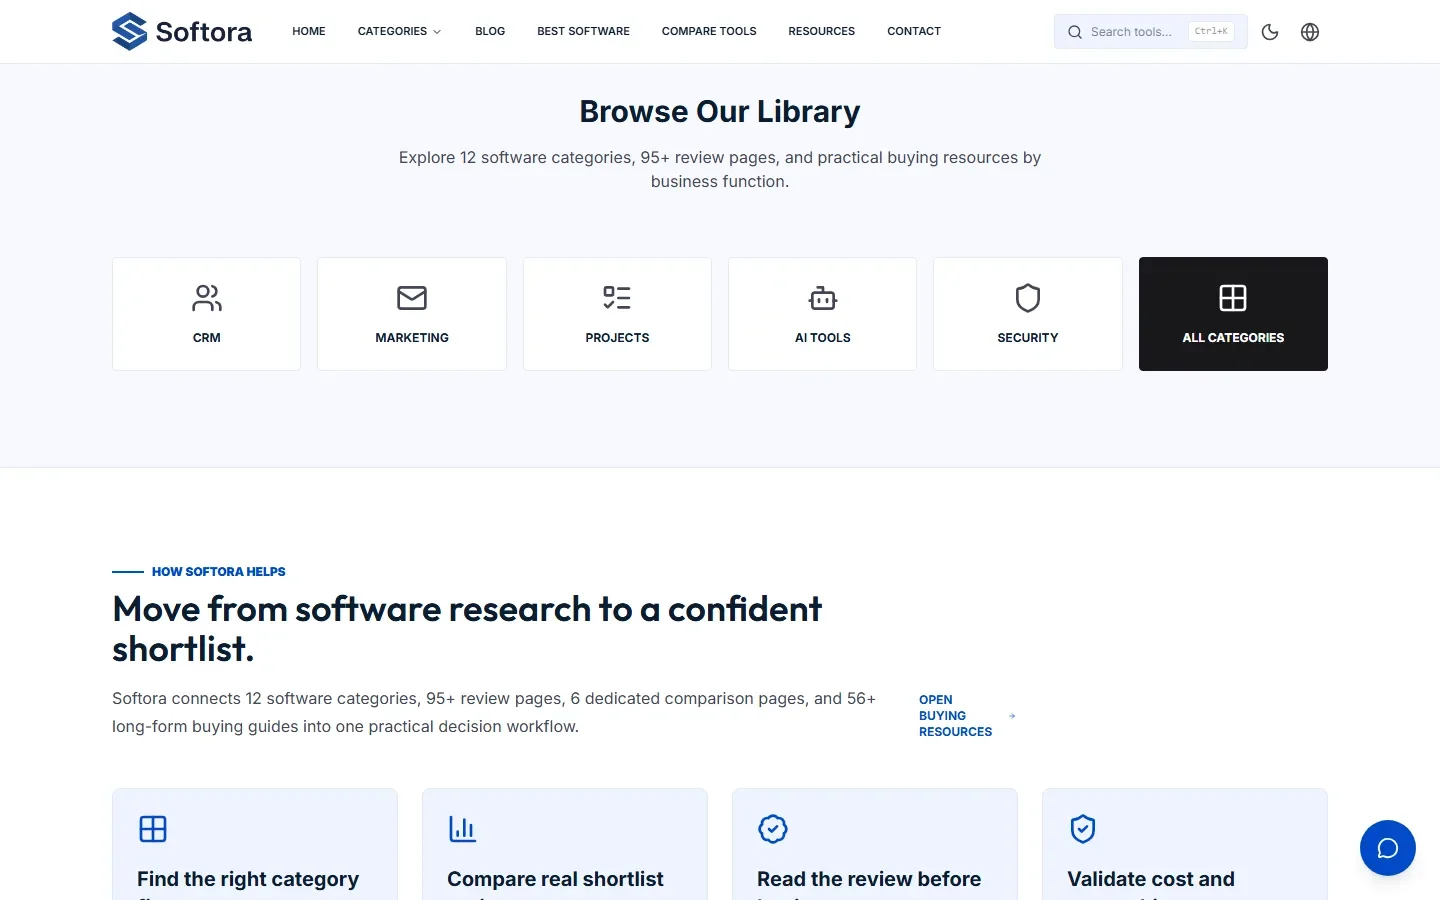
Task: Open the Compare real shortlist card
Action: (565, 845)
